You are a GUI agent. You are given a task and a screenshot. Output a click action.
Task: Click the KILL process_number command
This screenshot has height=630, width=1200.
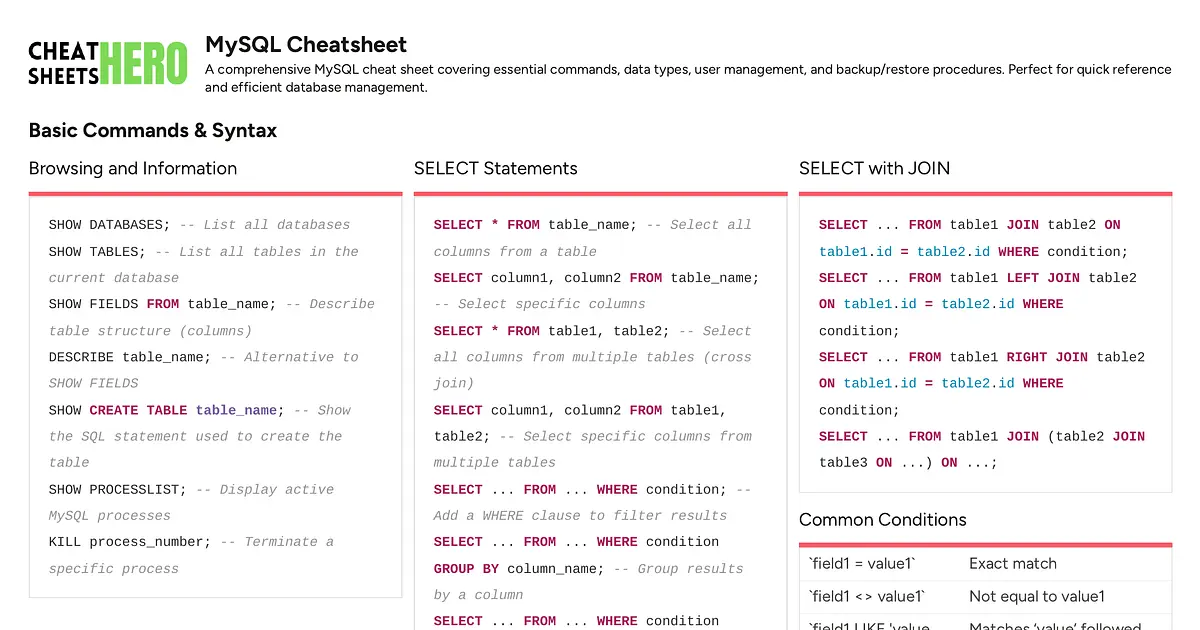(130, 542)
